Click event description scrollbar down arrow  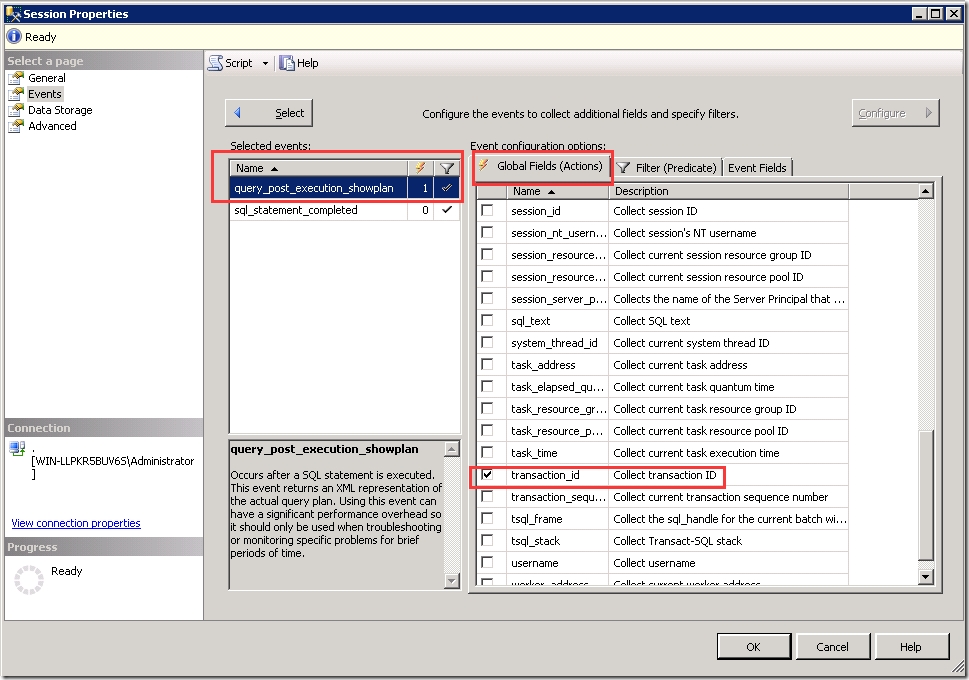point(452,580)
